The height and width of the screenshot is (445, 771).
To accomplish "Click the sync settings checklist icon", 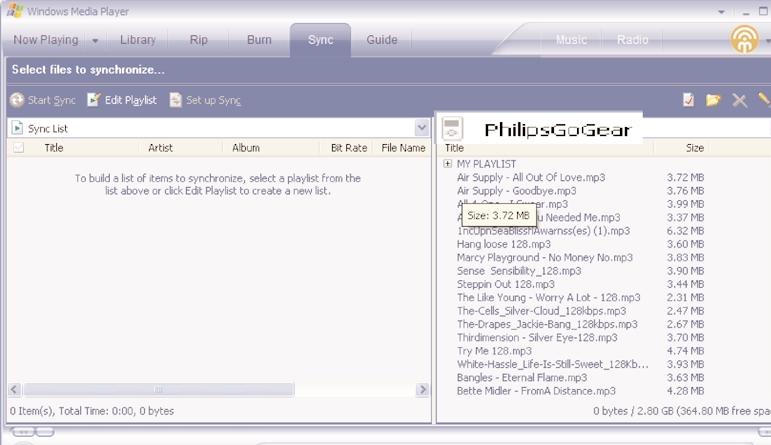I will click(x=688, y=100).
